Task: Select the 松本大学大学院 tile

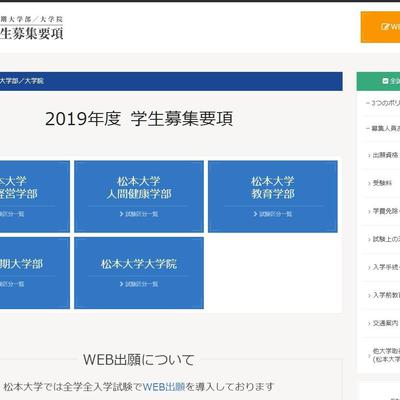Action: 139,273
